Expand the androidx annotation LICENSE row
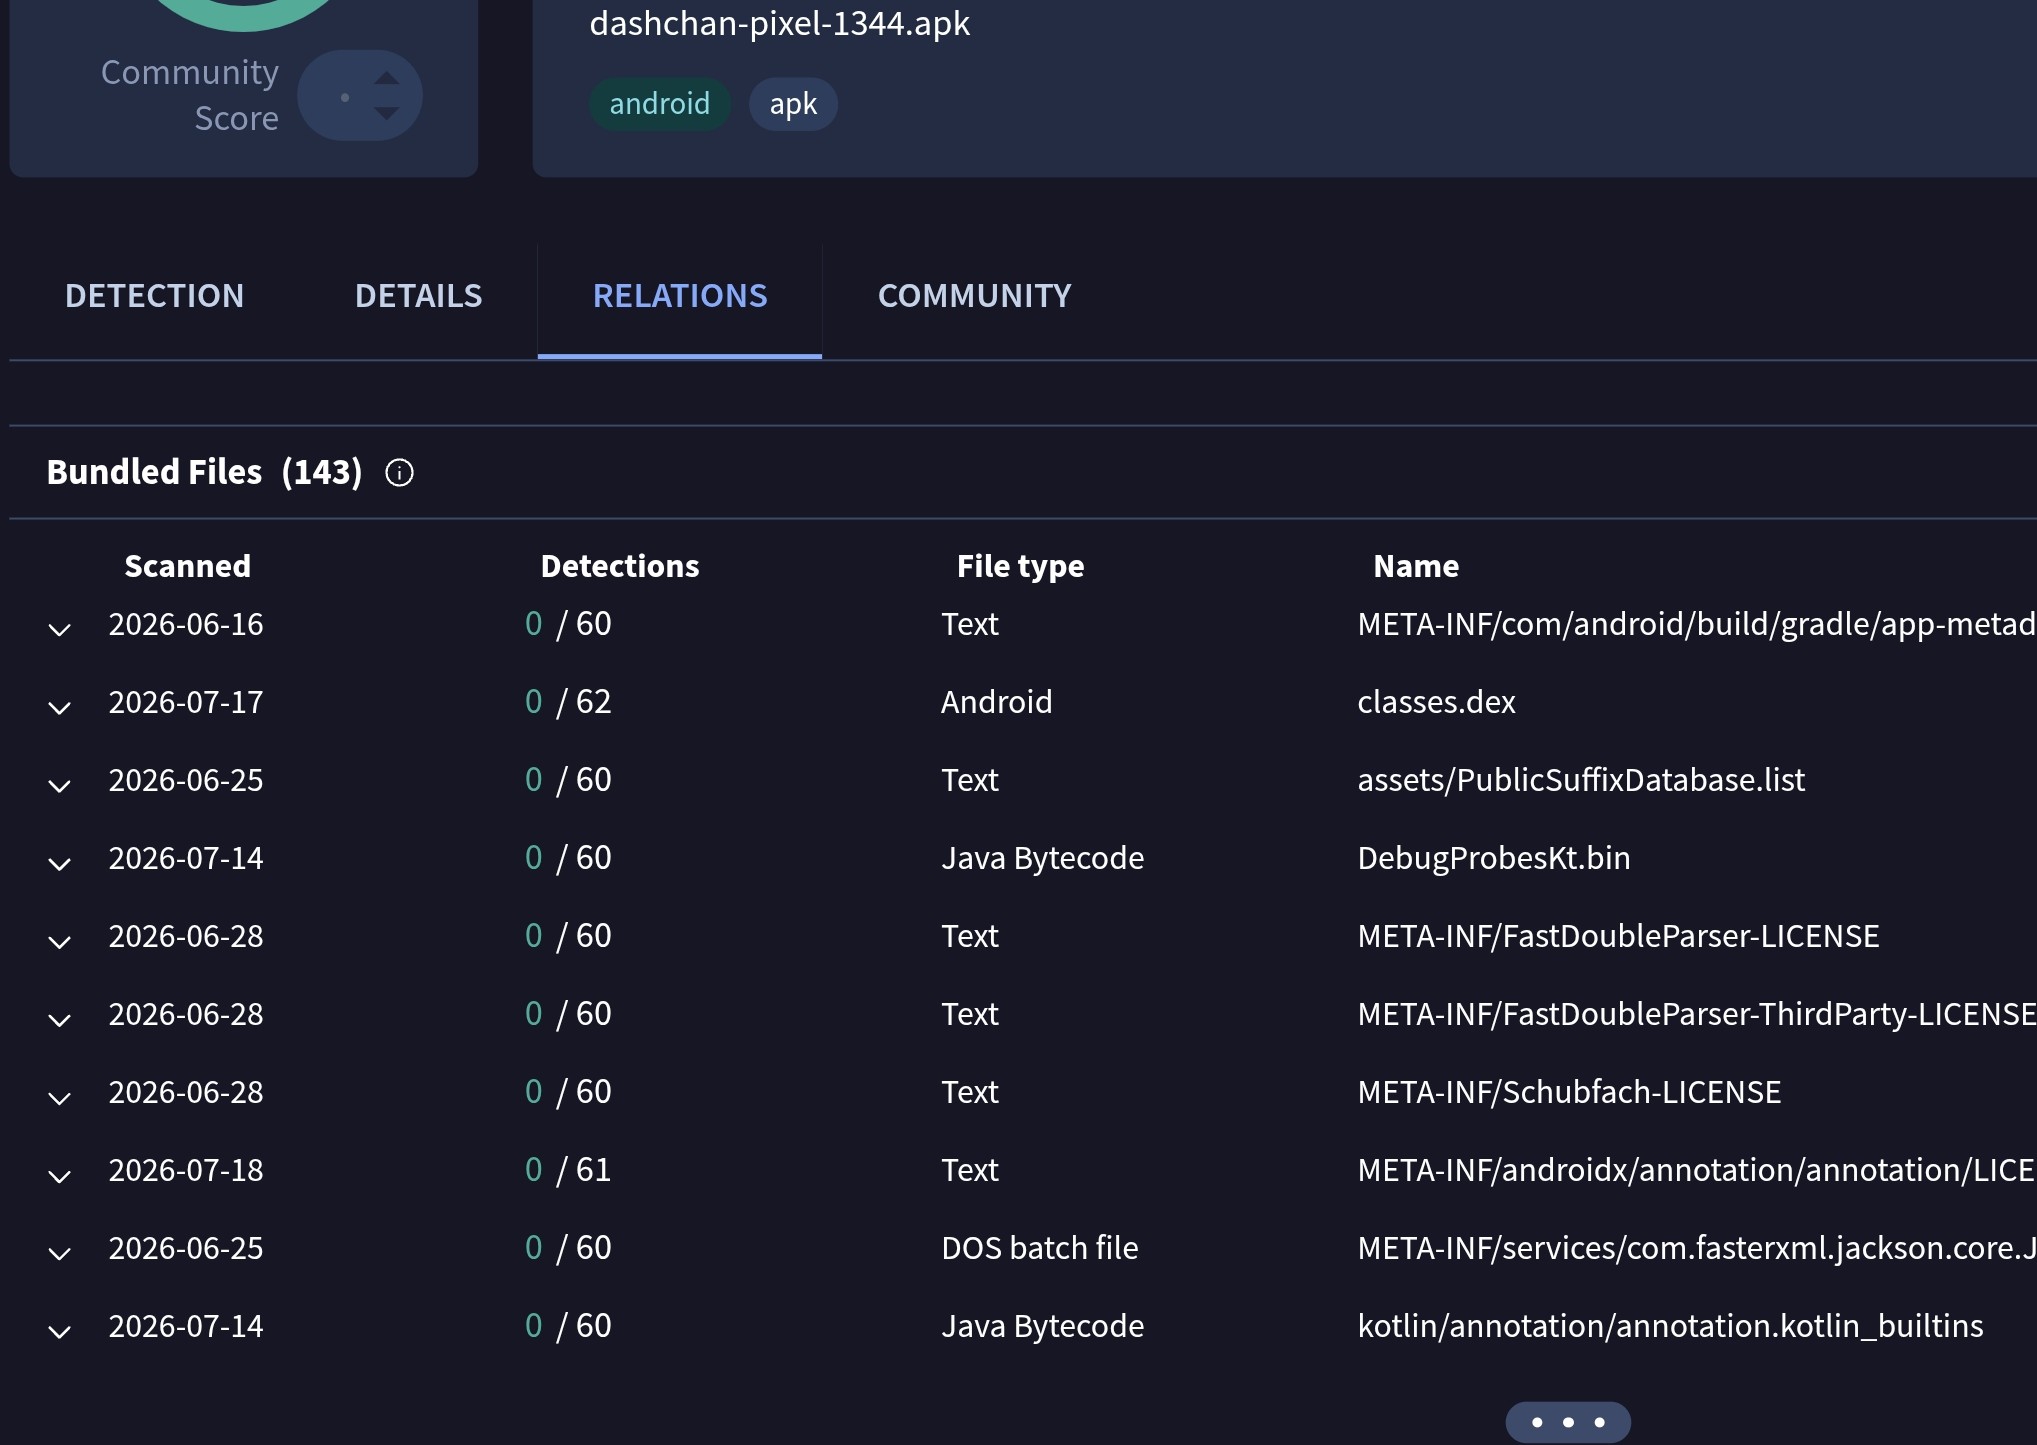The image size is (2037, 1445). point(60,1175)
